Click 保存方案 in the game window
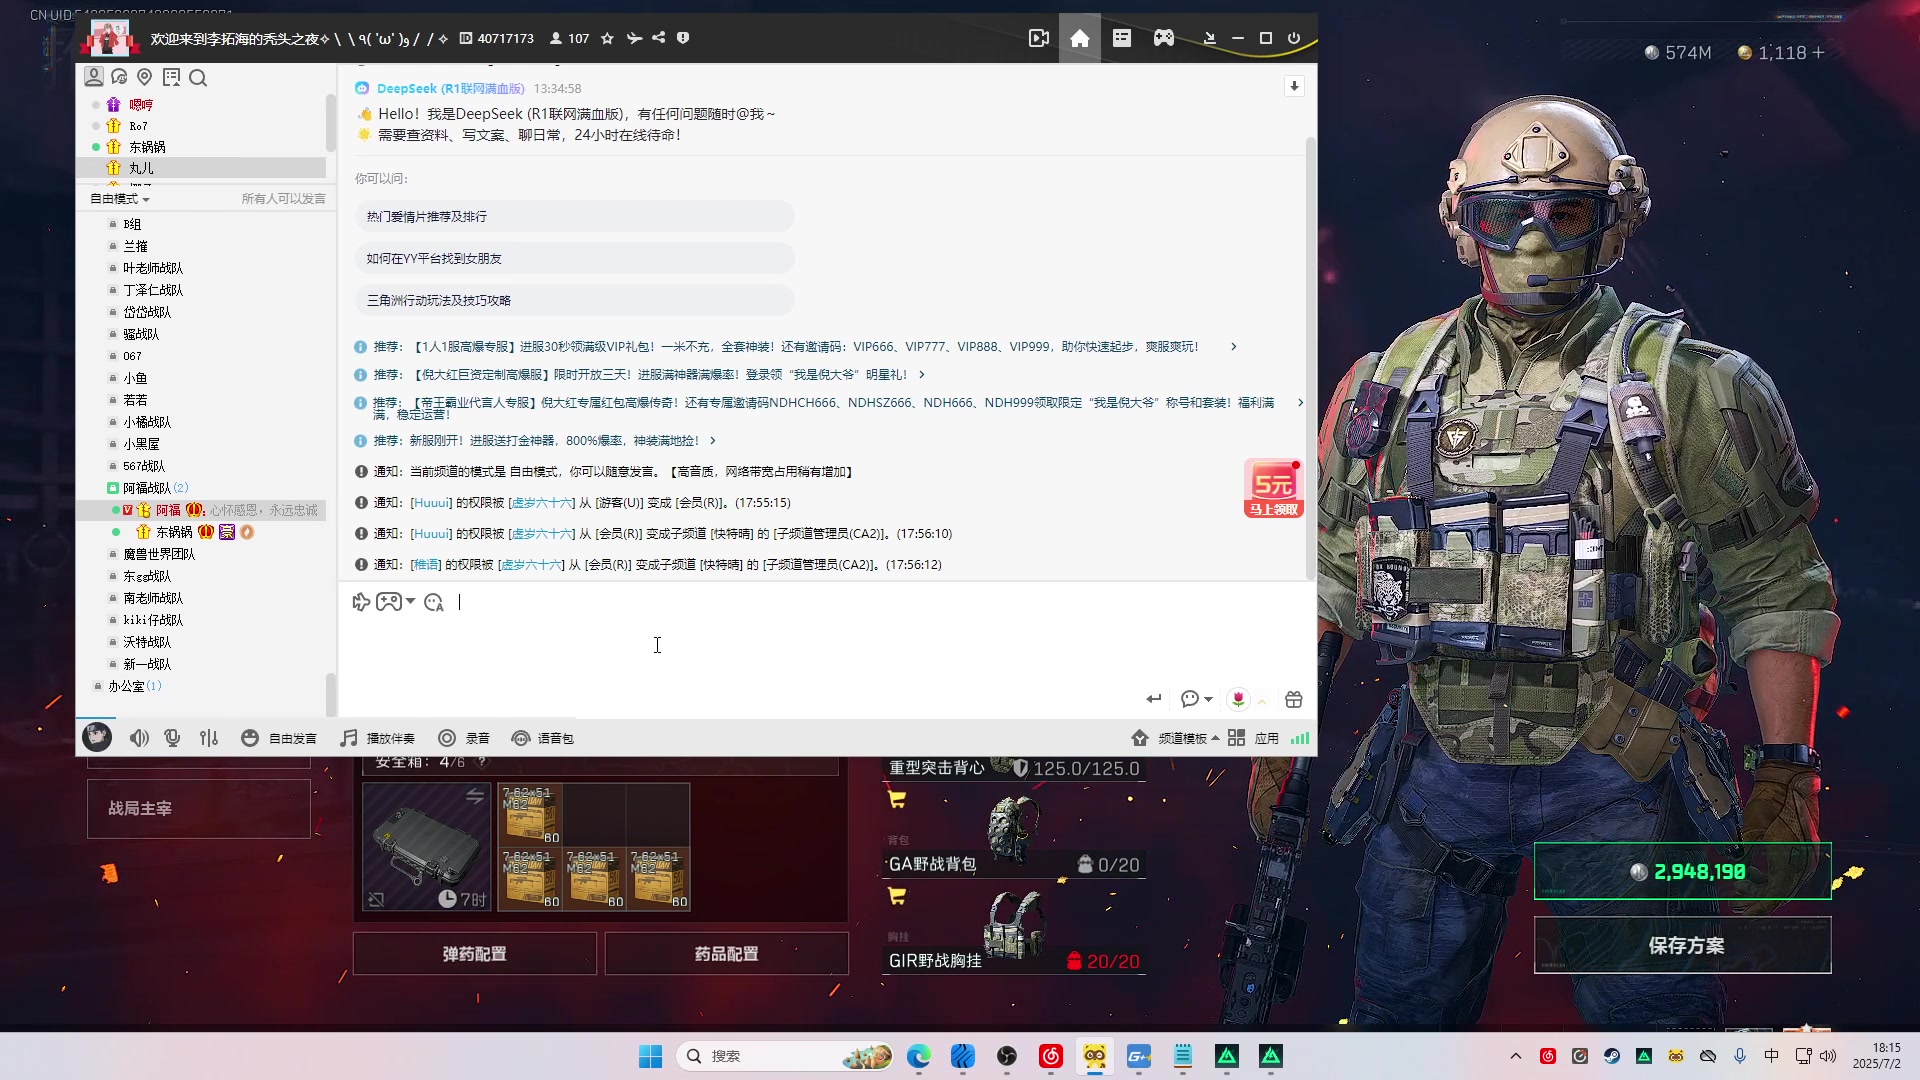 coord(1683,945)
